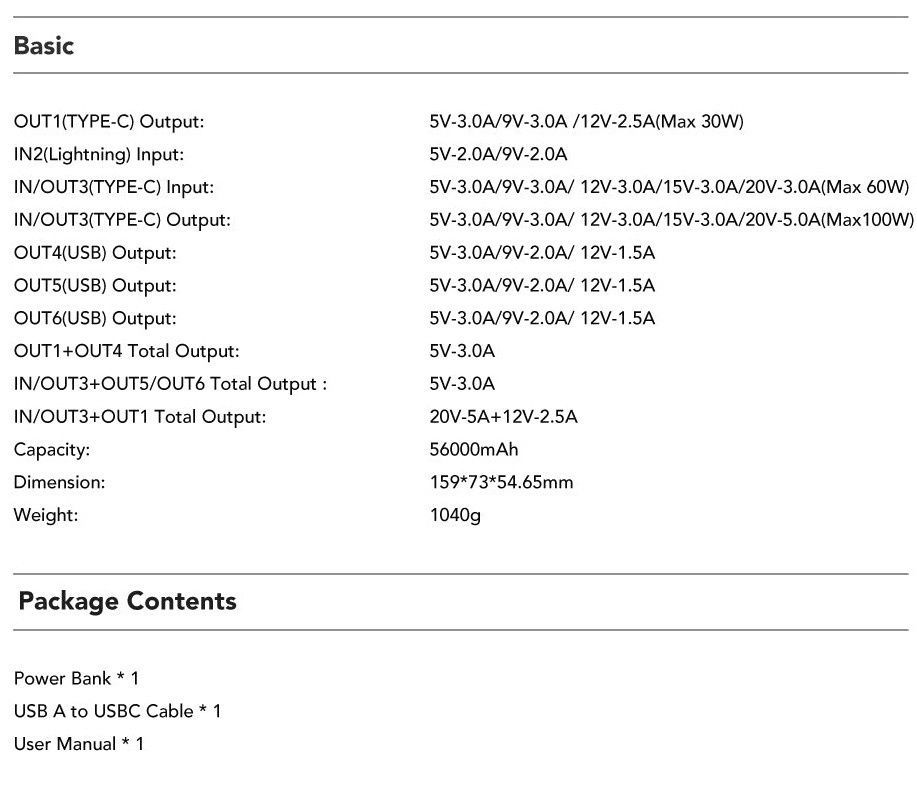
Task: Click the Basic section heading
Action: click(44, 46)
